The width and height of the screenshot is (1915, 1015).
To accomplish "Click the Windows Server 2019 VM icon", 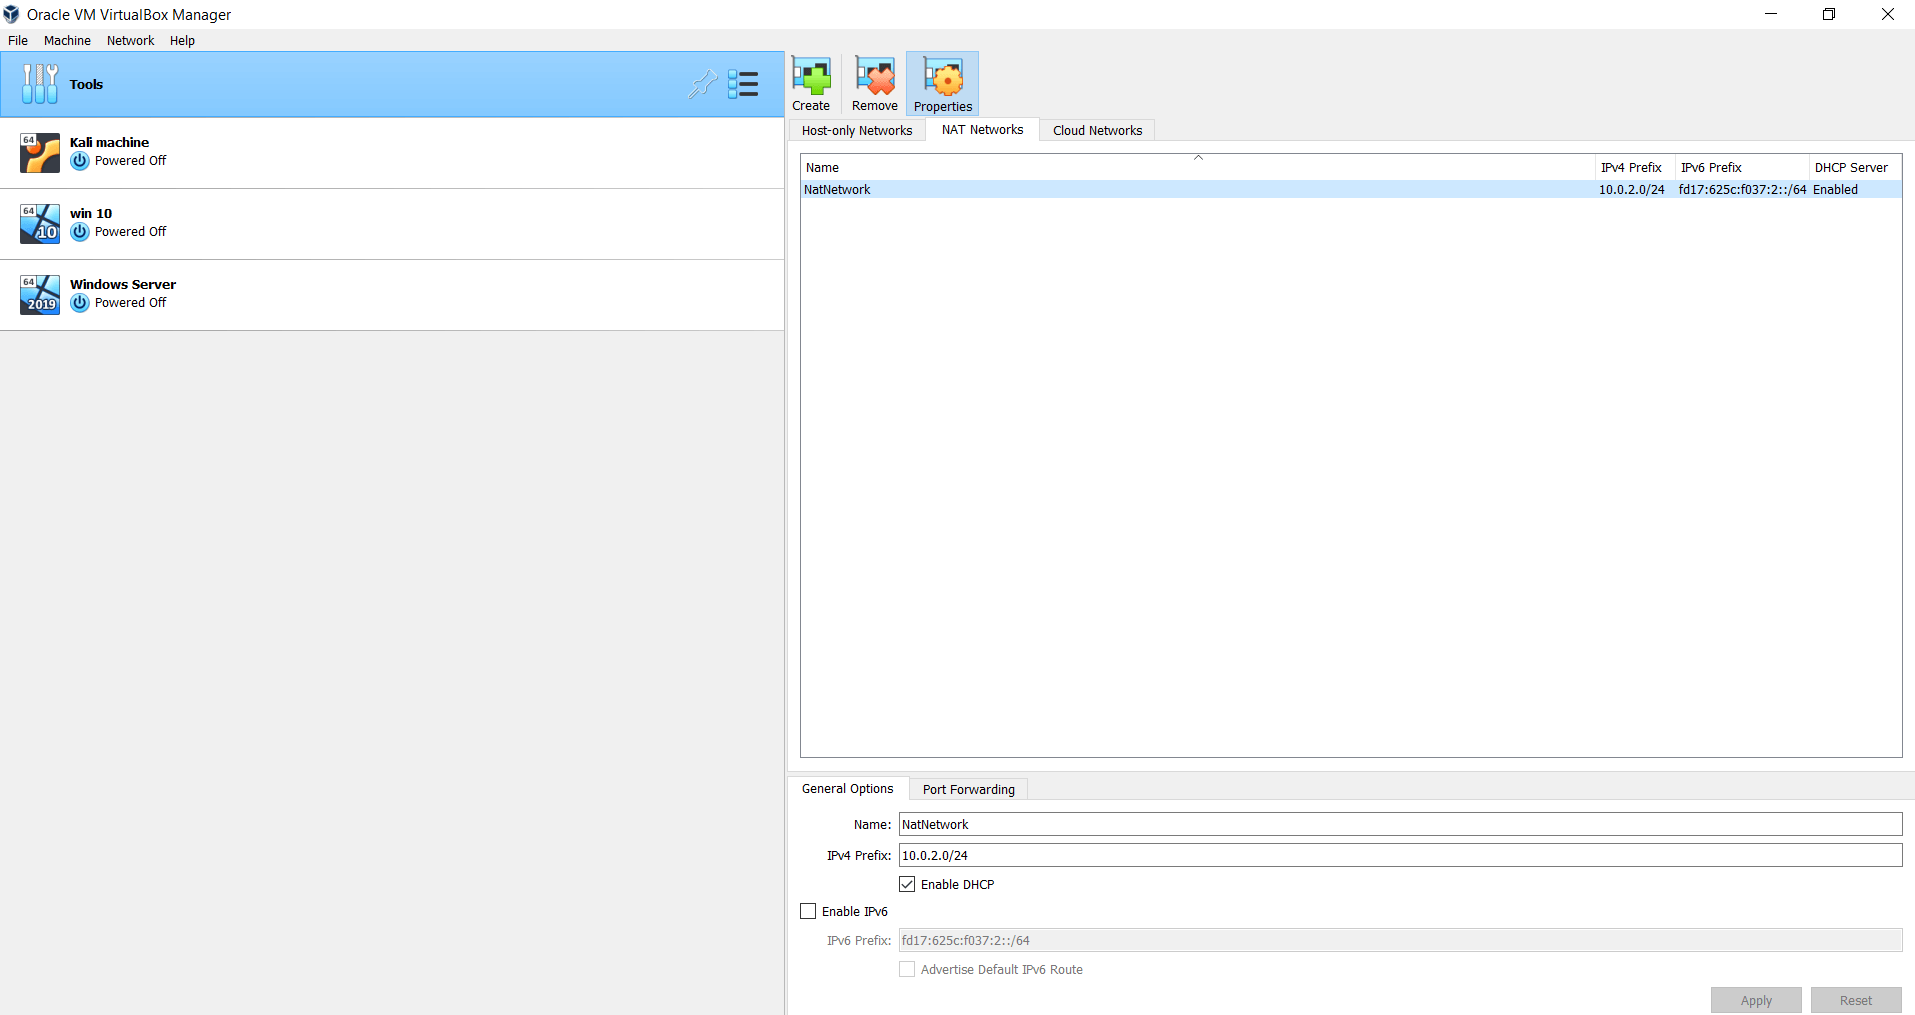I will 39,295.
